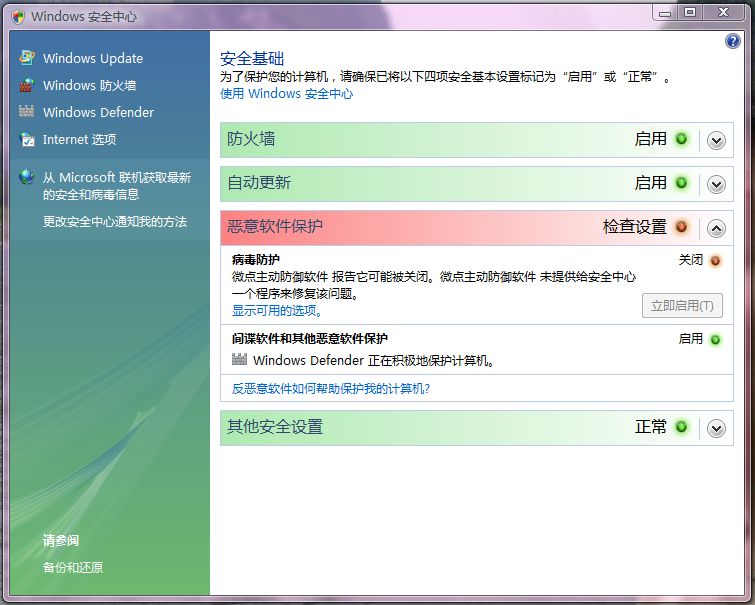Screen dimensions: 755x605
Task: Open the 使用 Windows 安全中心 link
Action: point(286,93)
